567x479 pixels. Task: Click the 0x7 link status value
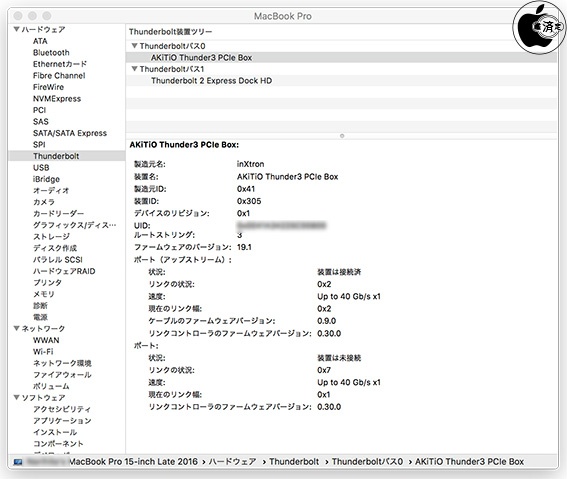pos(324,370)
